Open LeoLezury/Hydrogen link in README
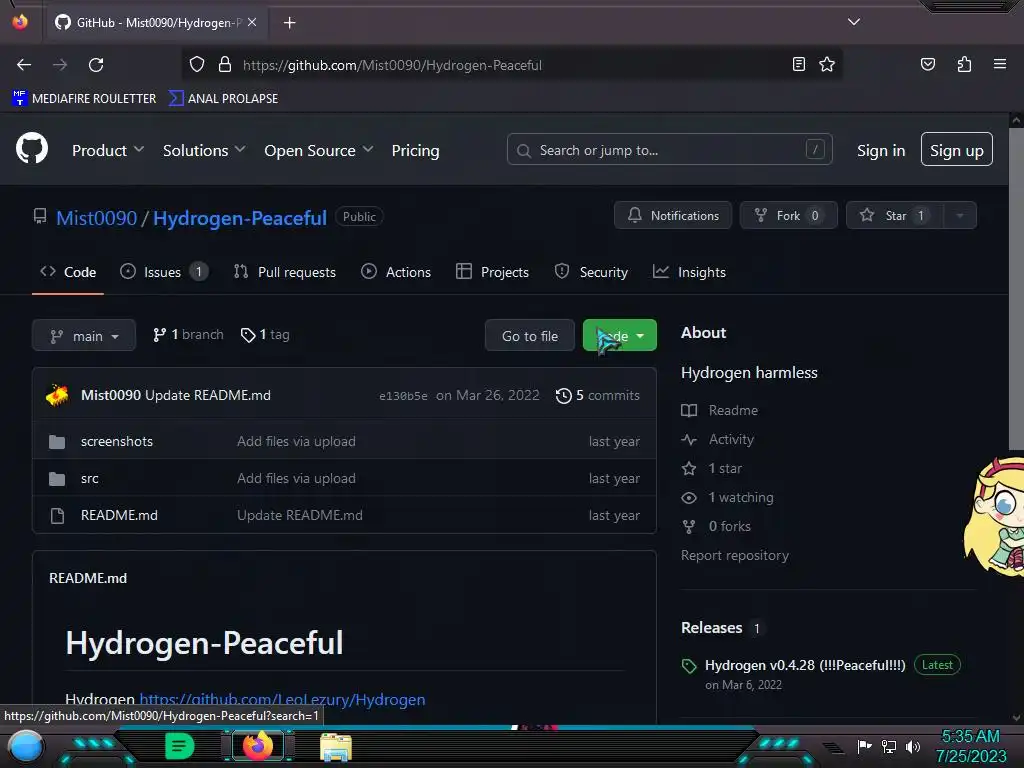The width and height of the screenshot is (1024, 768). click(x=282, y=699)
